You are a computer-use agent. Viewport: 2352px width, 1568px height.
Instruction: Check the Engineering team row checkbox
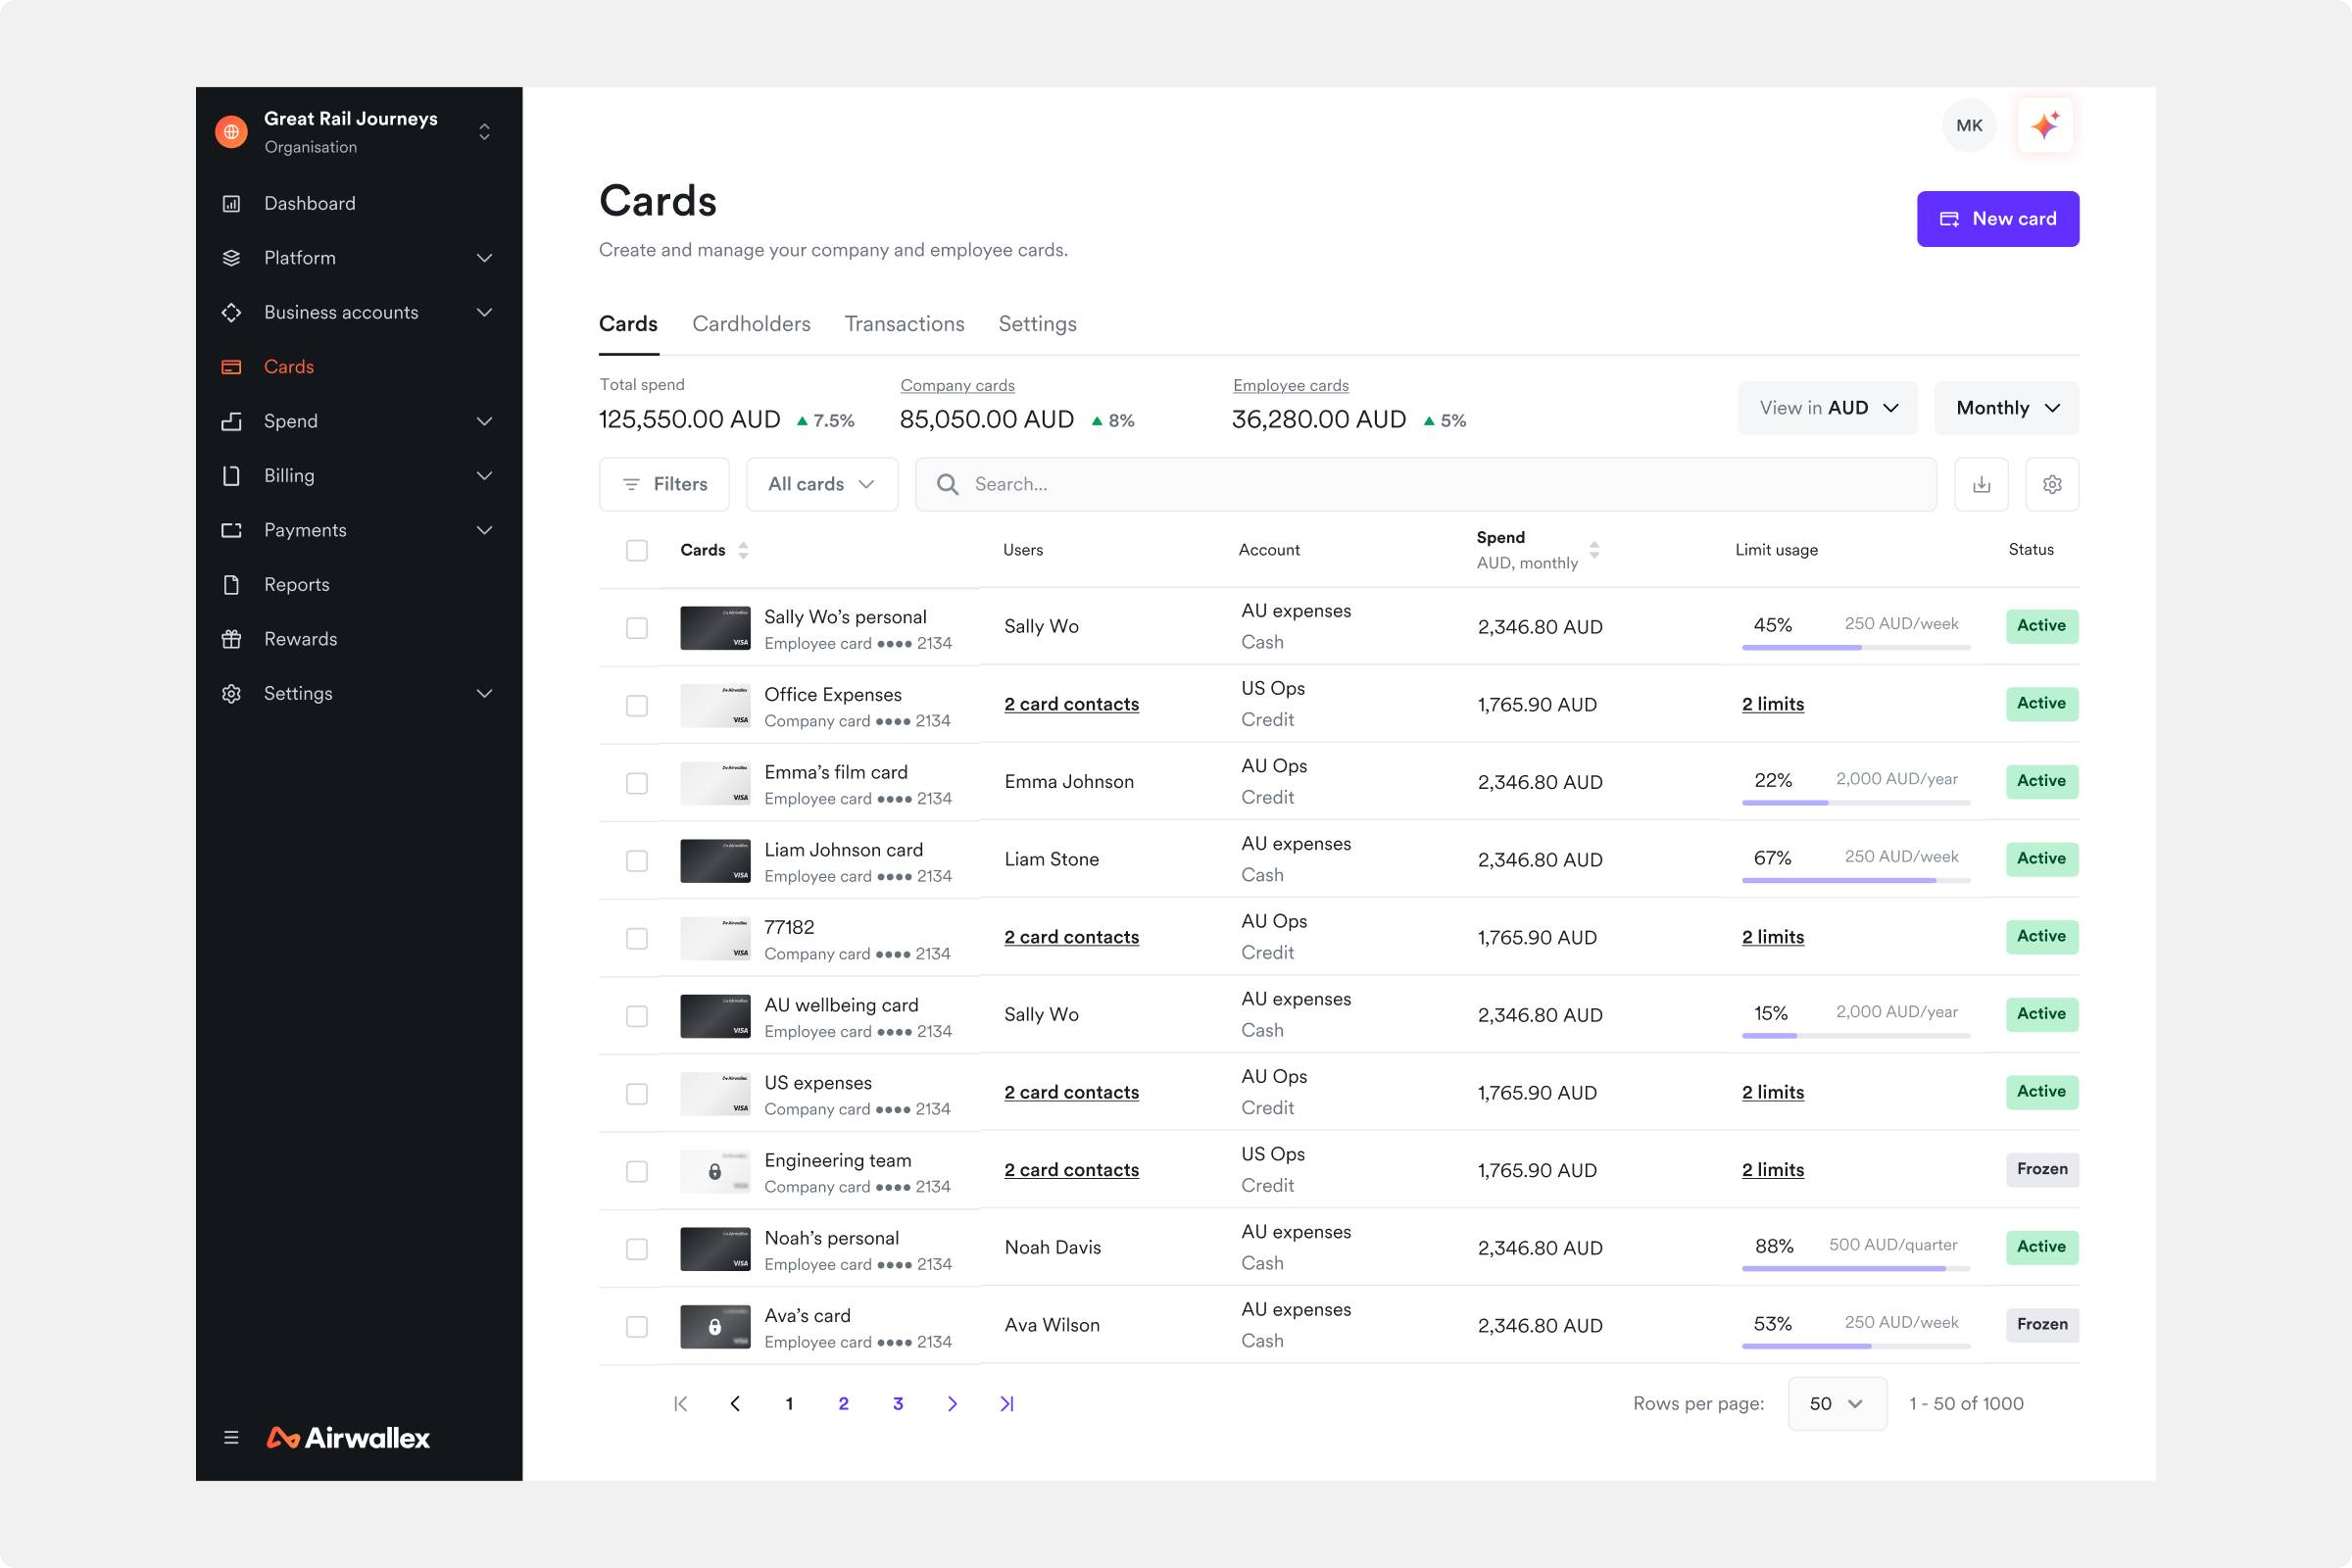(x=637, y=1171)
